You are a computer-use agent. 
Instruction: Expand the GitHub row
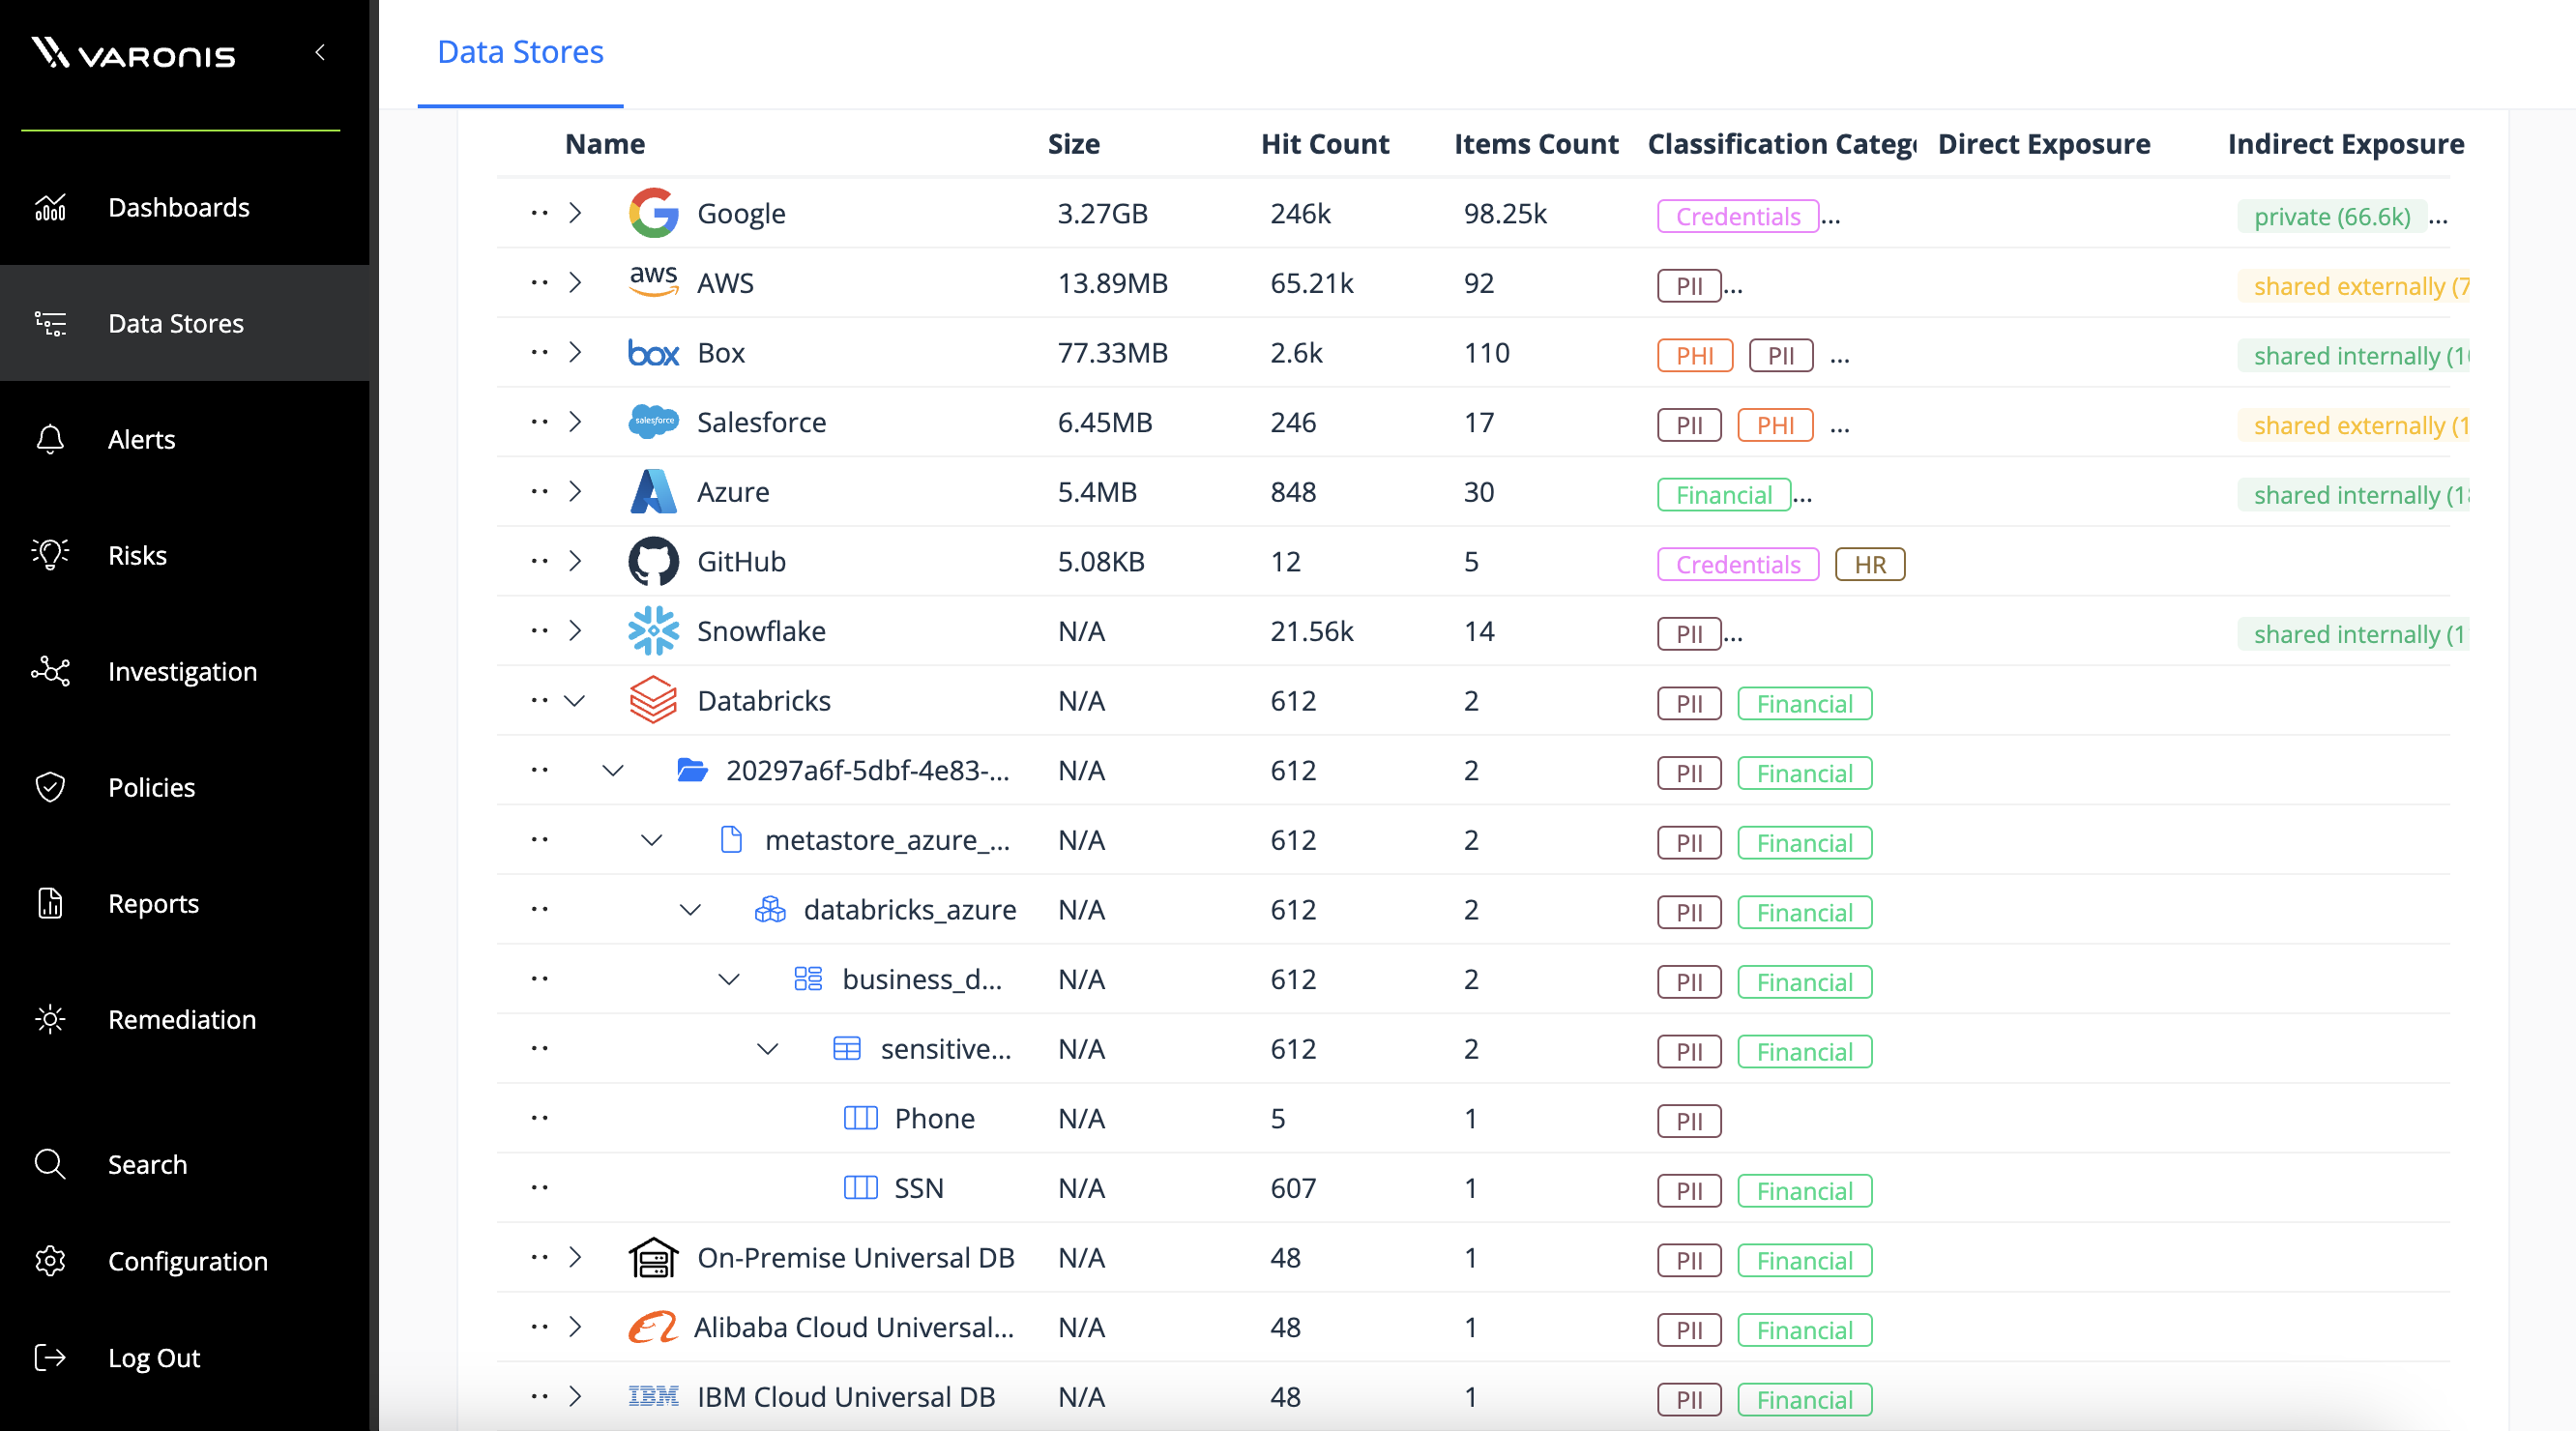[575, 561]
